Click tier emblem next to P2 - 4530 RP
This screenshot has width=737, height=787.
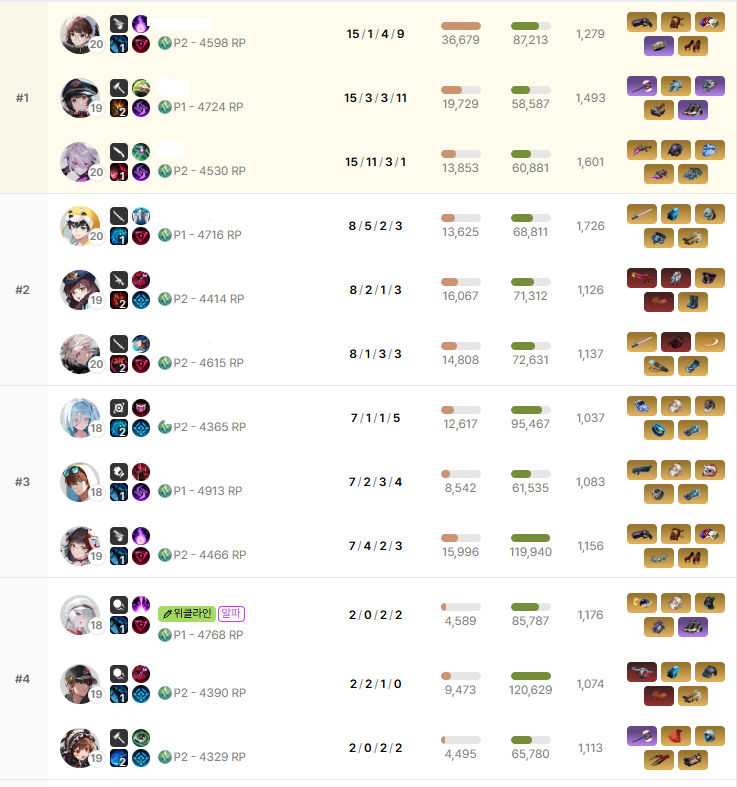(x=165, y=171)
